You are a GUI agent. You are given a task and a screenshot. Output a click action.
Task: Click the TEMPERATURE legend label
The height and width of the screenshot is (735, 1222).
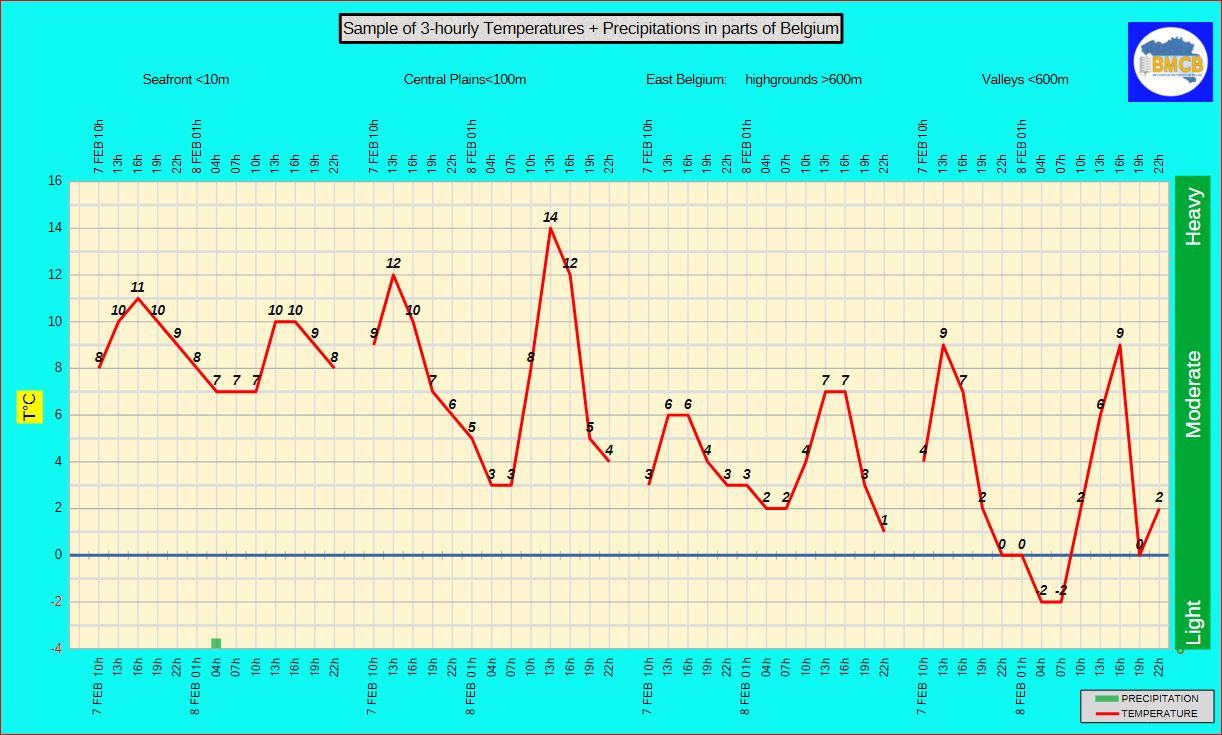tap(1158, 713)
